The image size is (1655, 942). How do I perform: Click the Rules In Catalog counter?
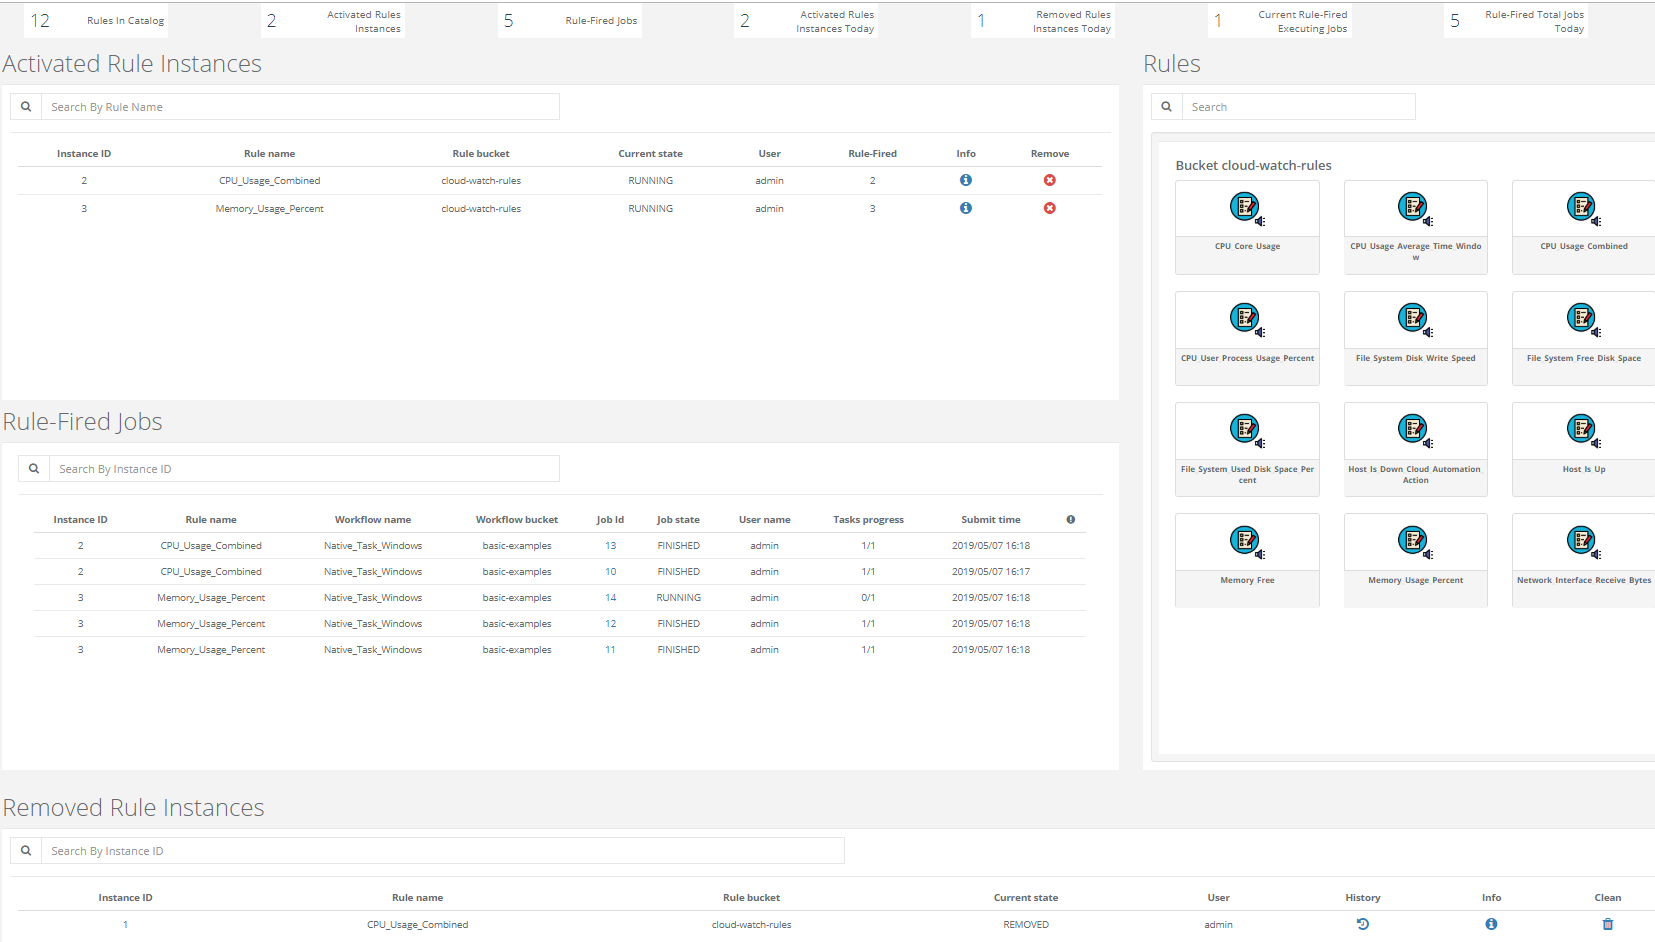pos(95,21)
